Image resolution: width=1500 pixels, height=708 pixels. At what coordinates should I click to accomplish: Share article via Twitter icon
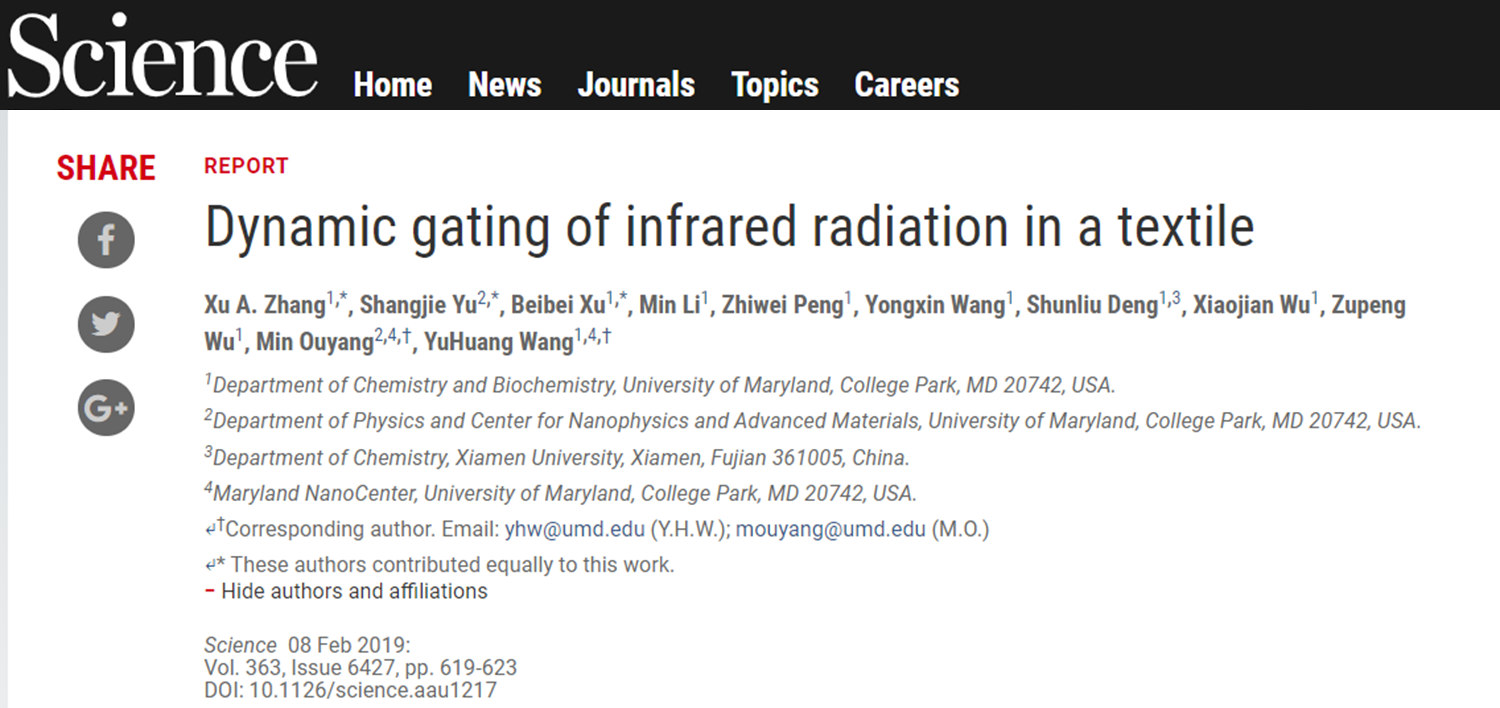(x=106, y=325)
